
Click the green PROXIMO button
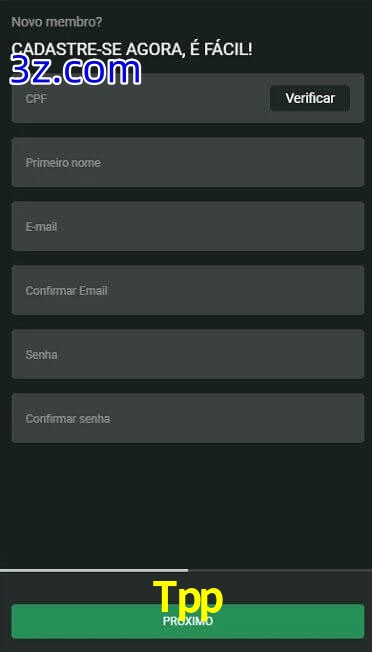pyautogui.click(x=188, y=621)
